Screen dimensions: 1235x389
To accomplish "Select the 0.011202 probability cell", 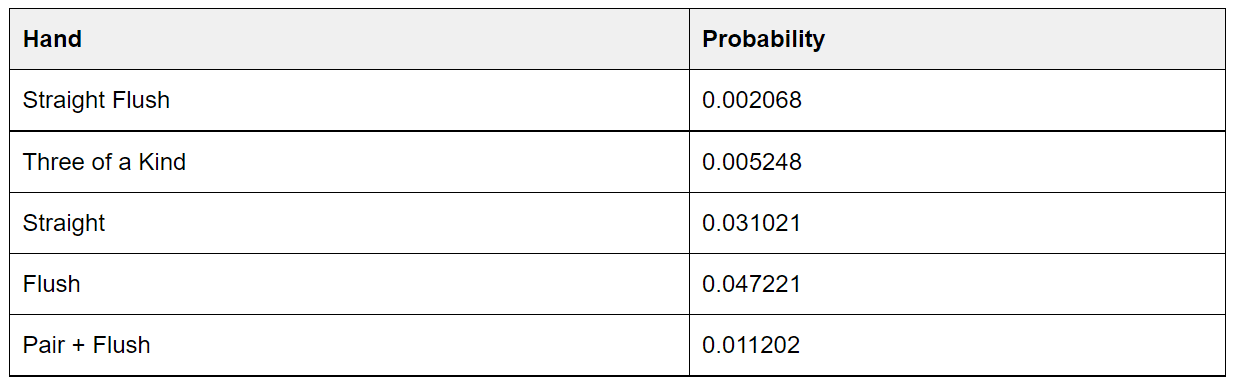I will (957, 345).
